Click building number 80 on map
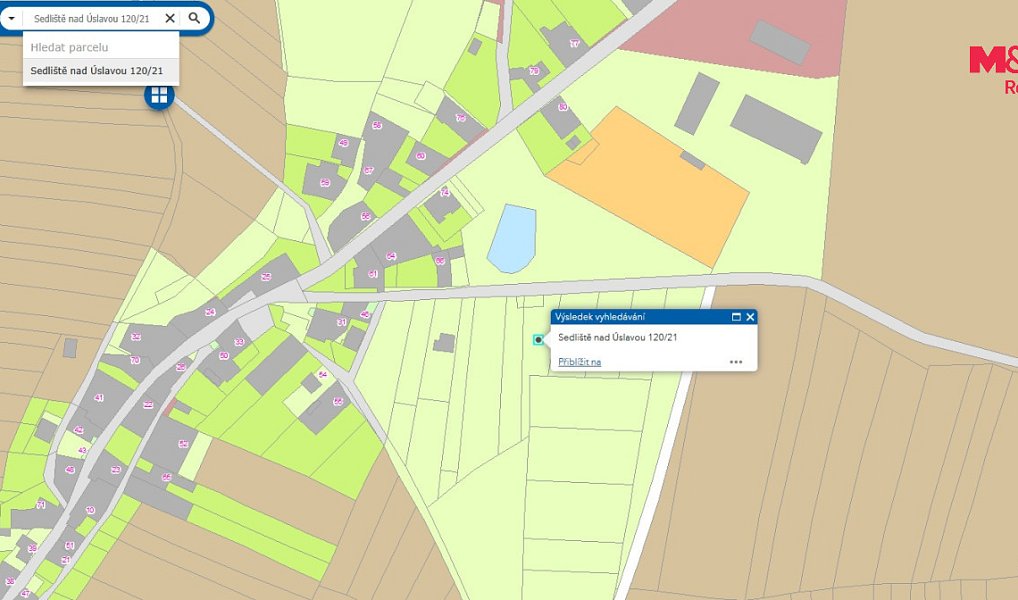1018x600 pixels. tap(562, 107)
